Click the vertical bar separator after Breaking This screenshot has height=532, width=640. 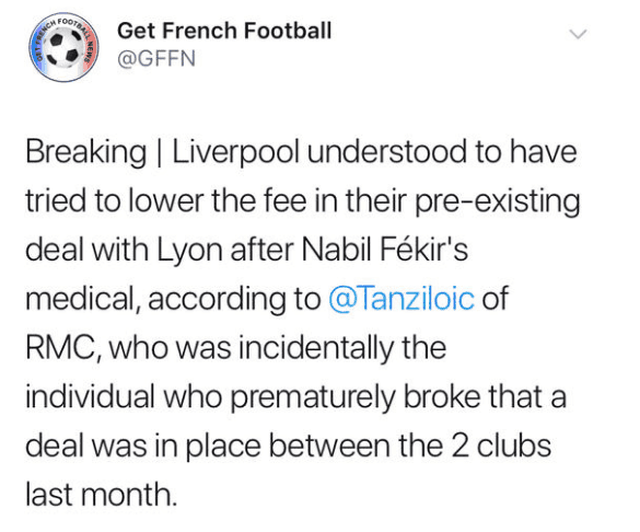coord(159,153)
